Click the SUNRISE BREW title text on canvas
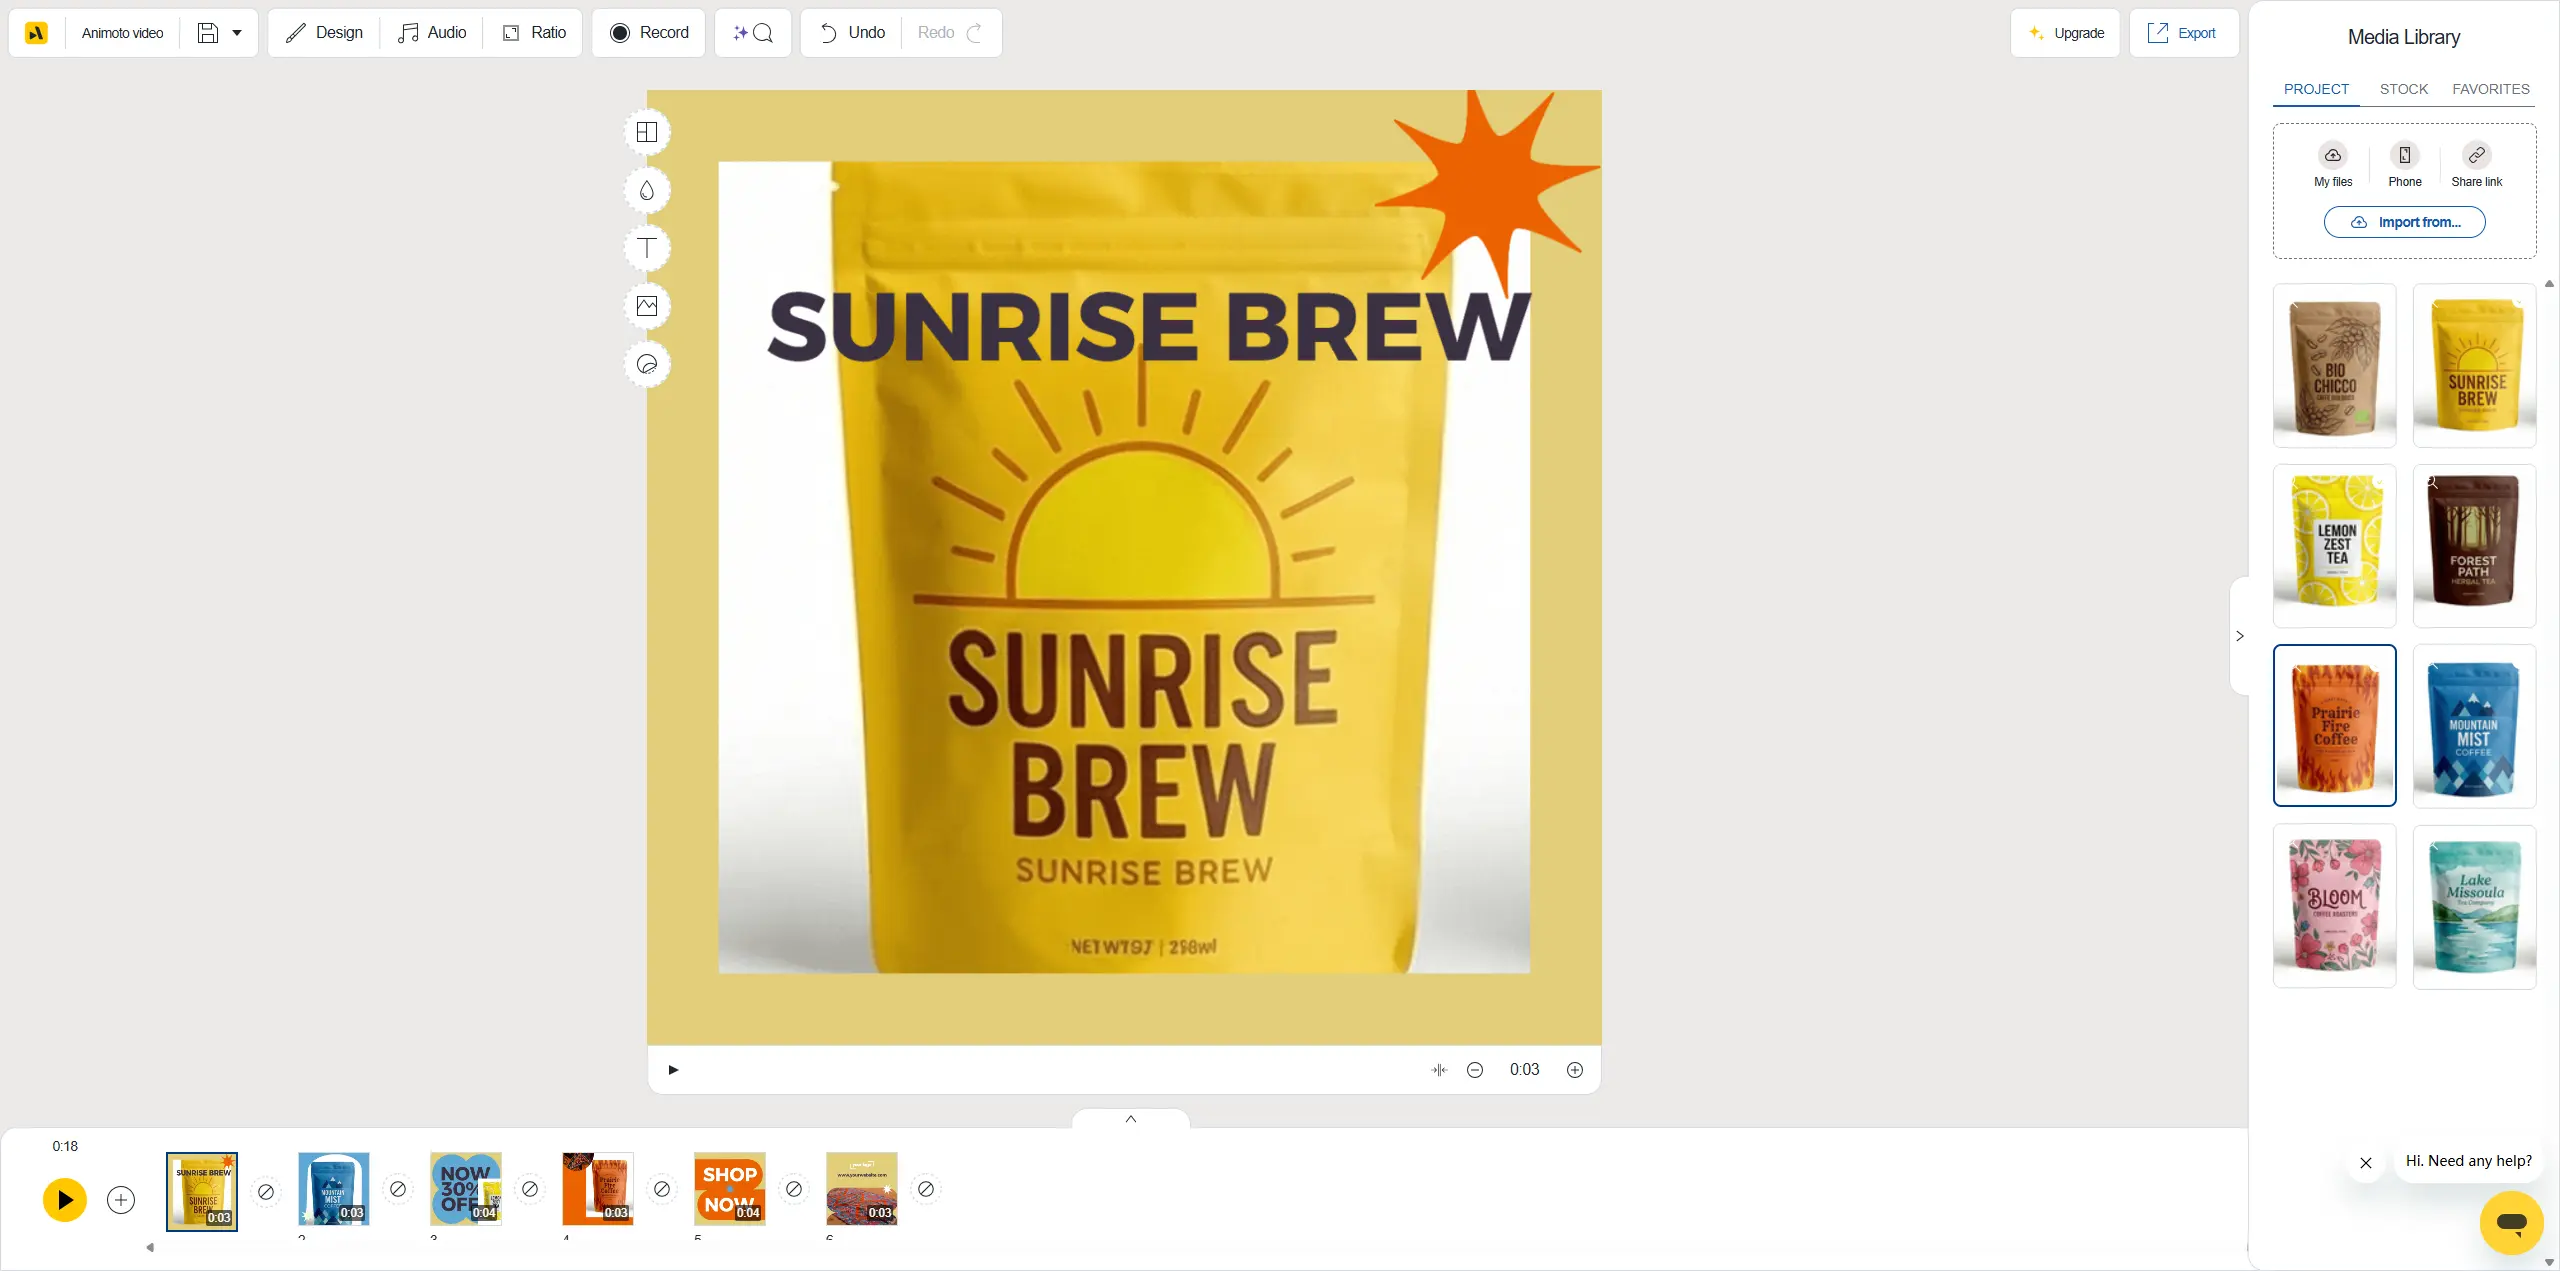 click(x=1149, y=327)
